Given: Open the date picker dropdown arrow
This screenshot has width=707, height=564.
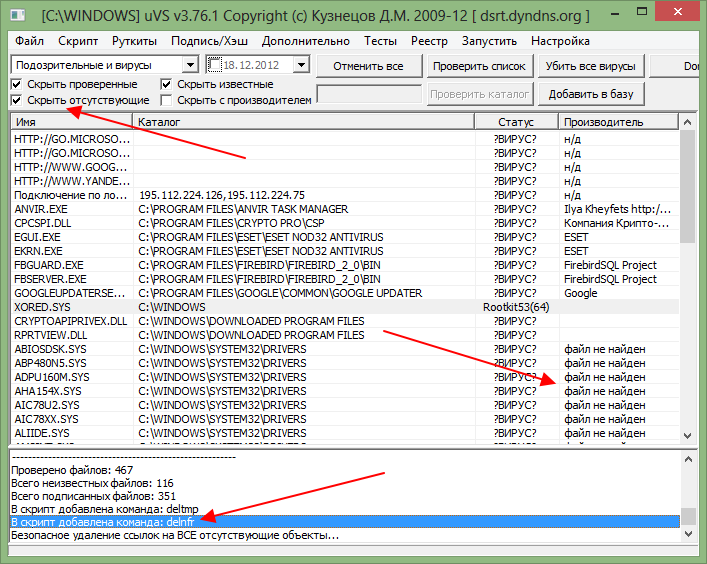Looking at the screenshot, I should (301, 65).
